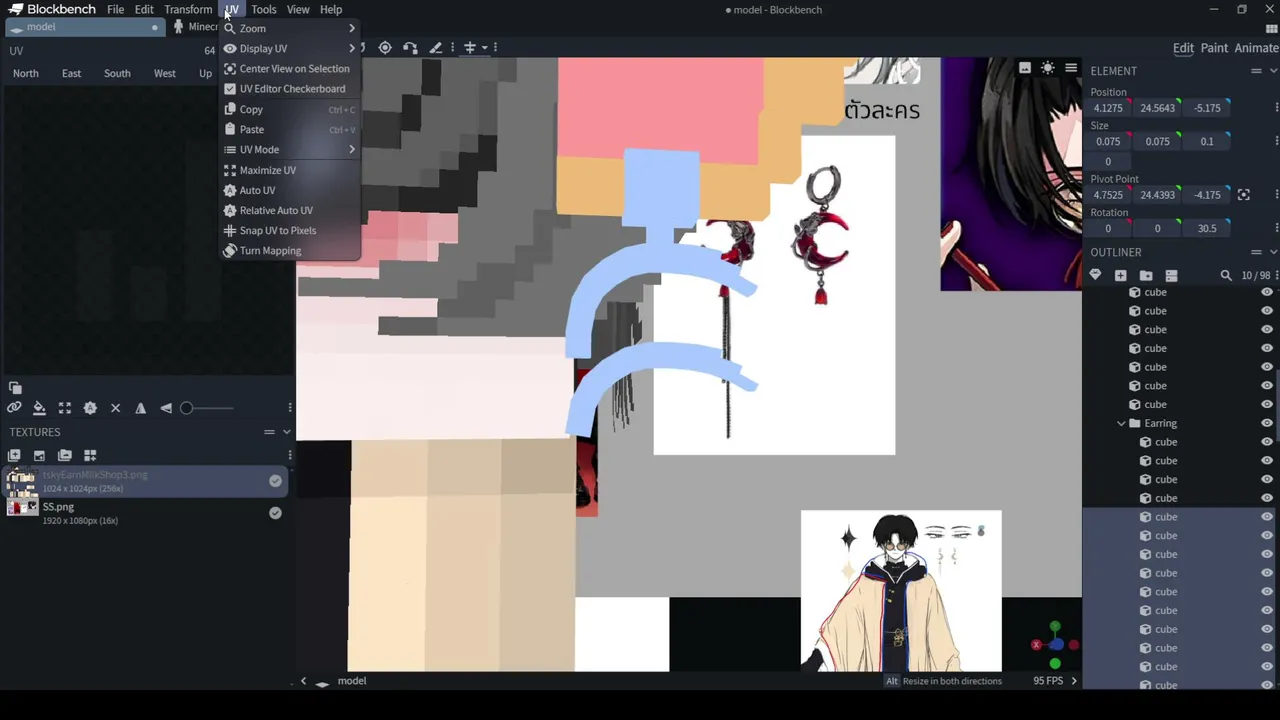Open transform space dropdown arrow in toolbar
The width and height of the screenshot is (1280, 720).
point(485,48)
